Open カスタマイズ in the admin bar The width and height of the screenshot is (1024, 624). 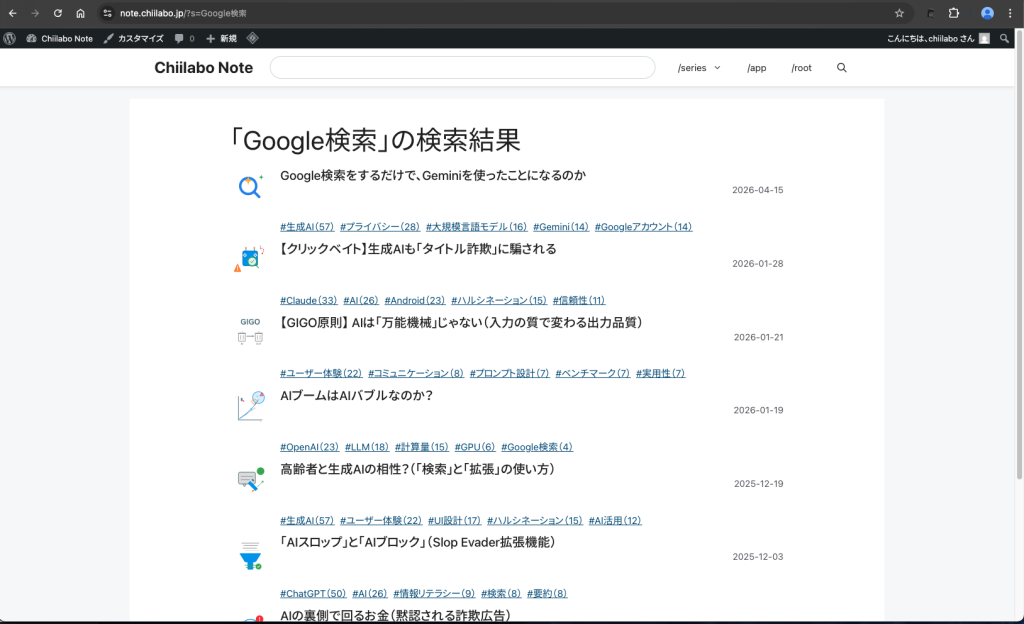134,39
